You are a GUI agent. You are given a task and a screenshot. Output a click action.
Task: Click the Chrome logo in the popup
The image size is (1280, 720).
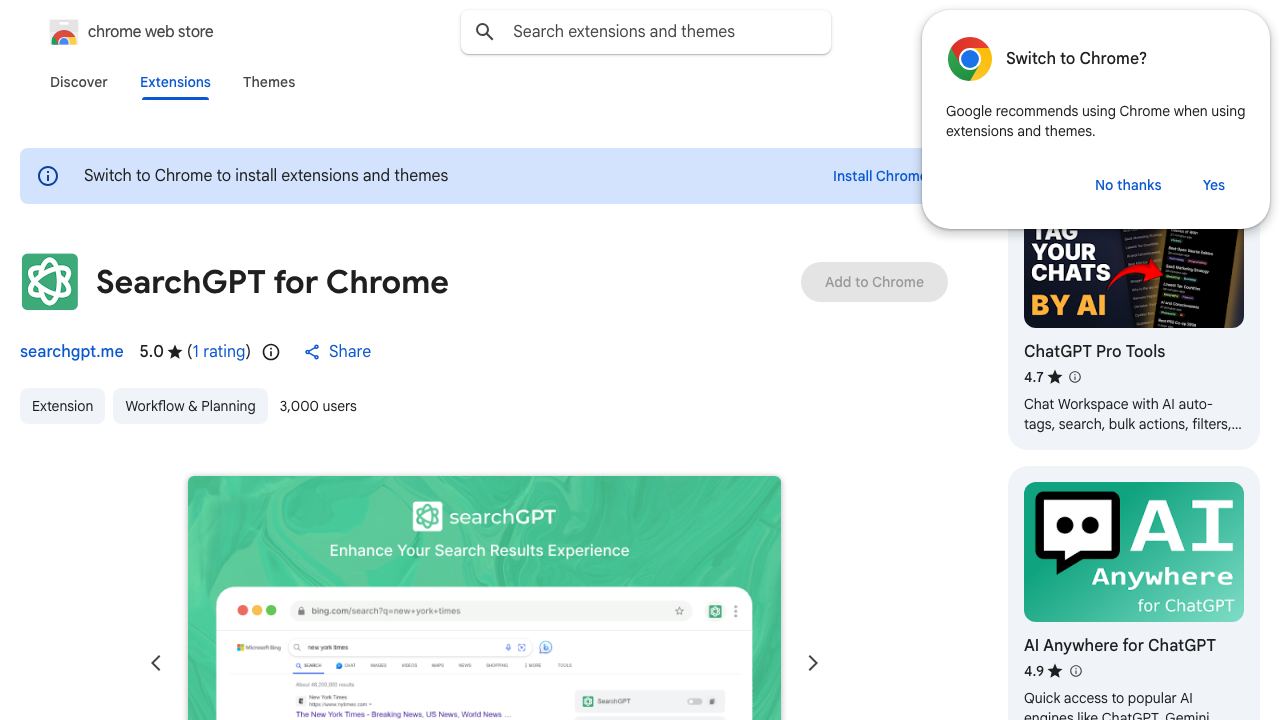point(970,59)
